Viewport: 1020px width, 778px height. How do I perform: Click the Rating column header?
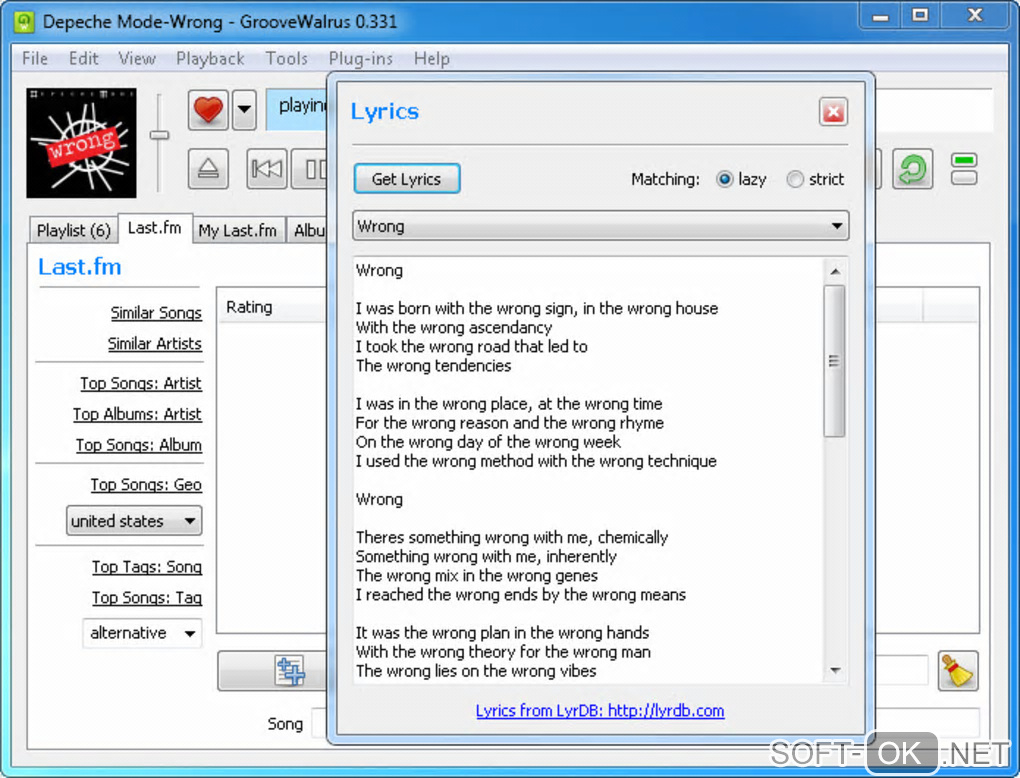click(271, 307)
